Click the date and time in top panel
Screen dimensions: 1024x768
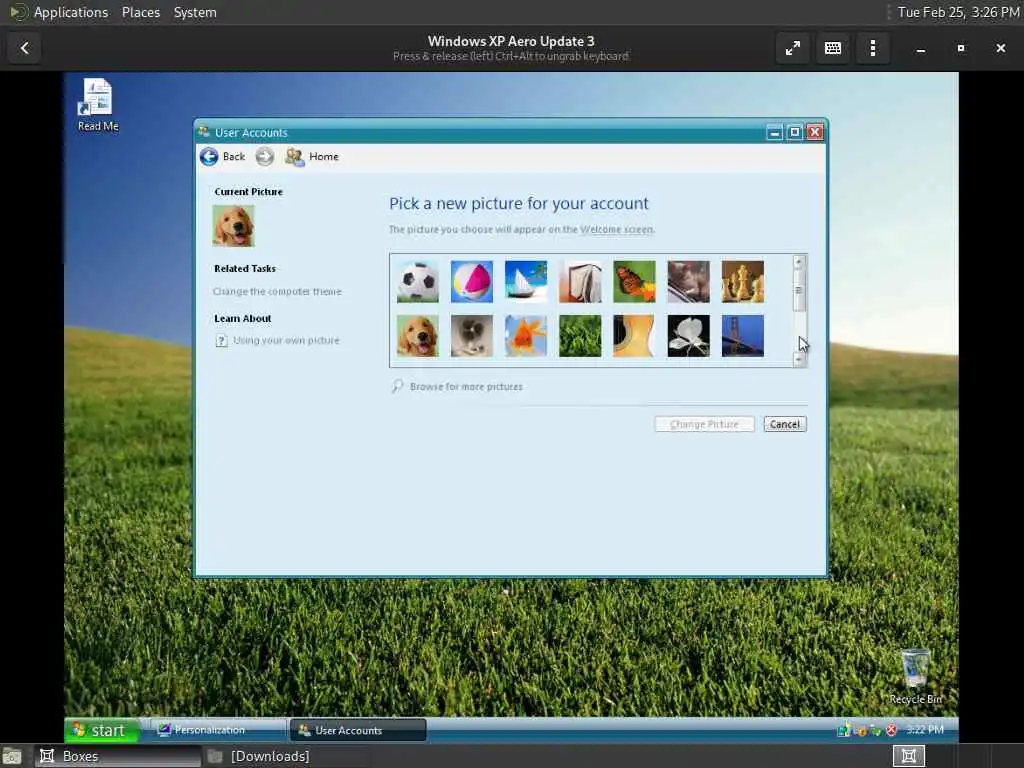pyautogui.click(x=958, y=12)
